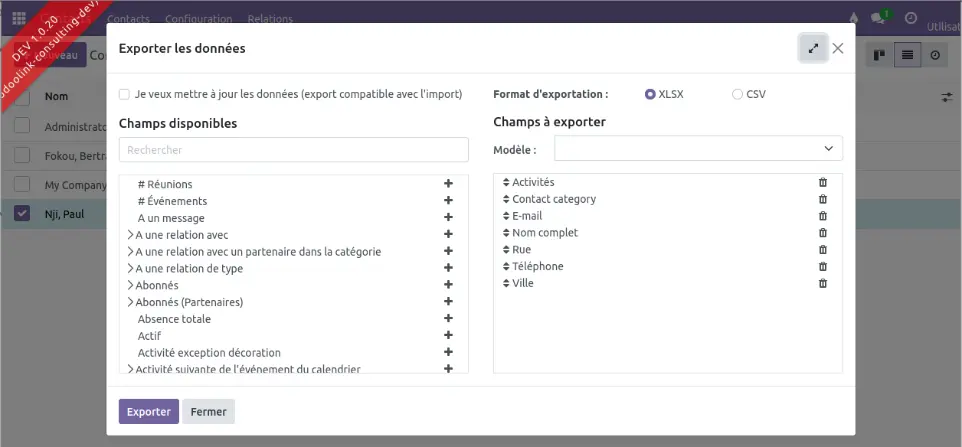Expand A une relation de type
This screenshot has width=962, height=447.
[131, 268]
